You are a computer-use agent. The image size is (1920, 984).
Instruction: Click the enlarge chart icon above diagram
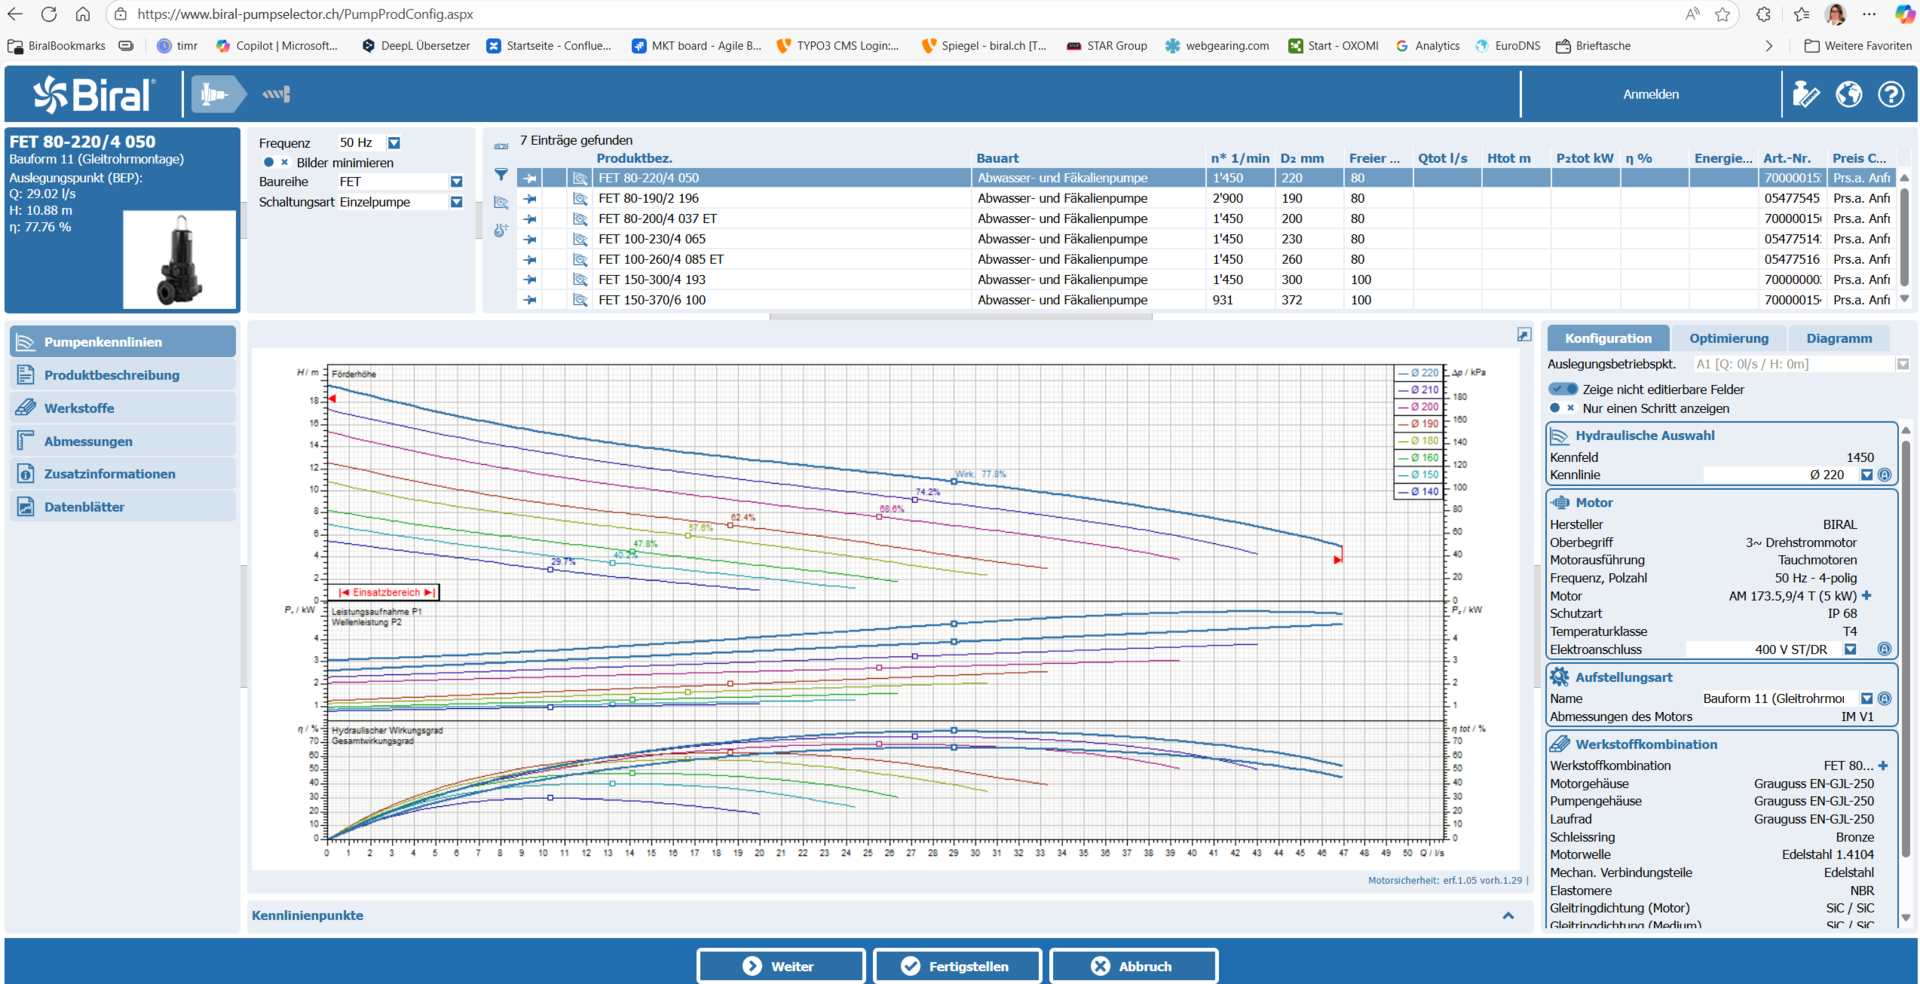(x=1523, y=335)
